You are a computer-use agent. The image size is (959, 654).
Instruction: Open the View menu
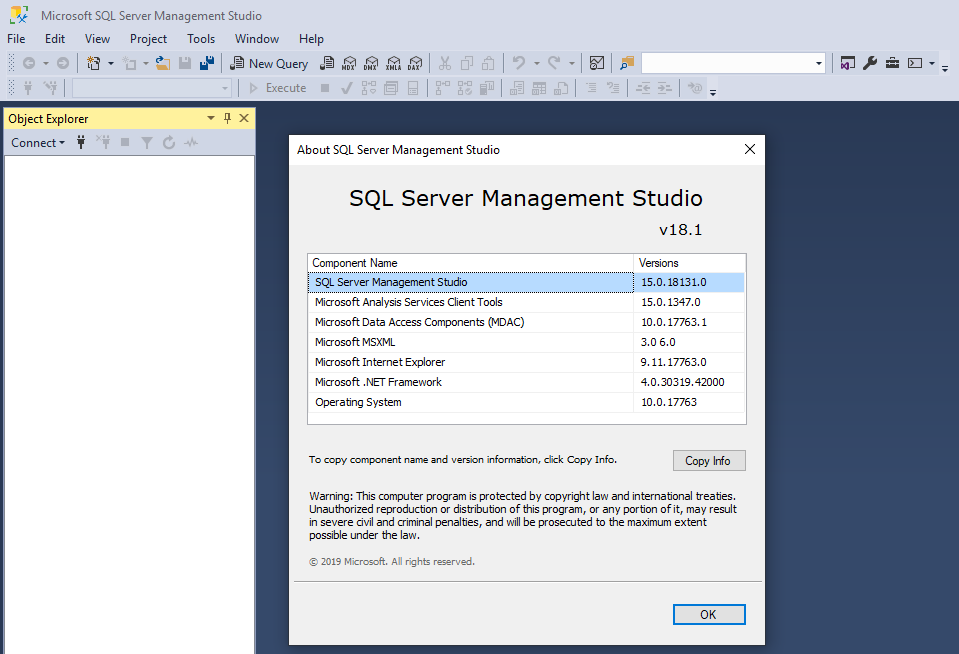click(x=96, y=39)
